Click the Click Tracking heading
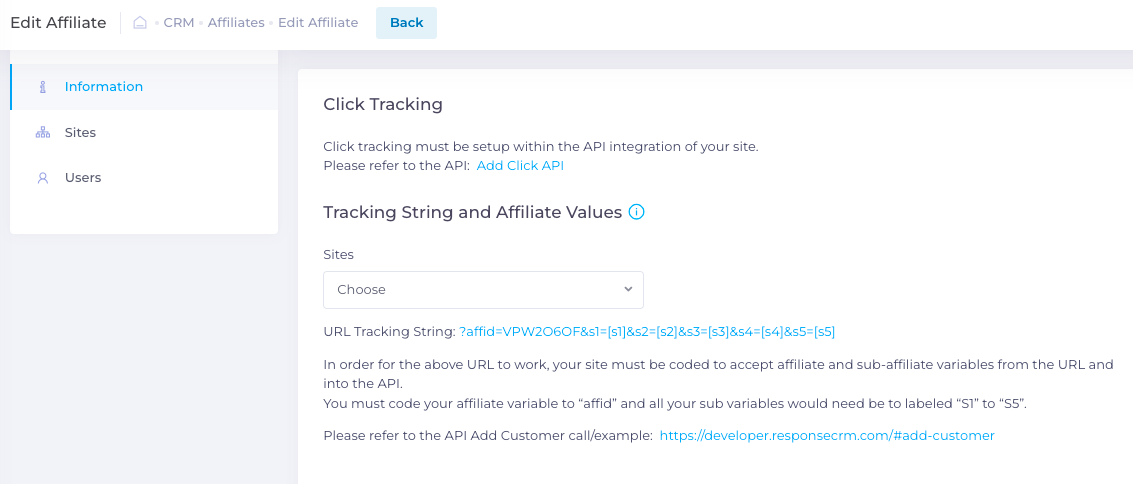Viewport: 1133px width, 484px height. (x=383, y=104)
